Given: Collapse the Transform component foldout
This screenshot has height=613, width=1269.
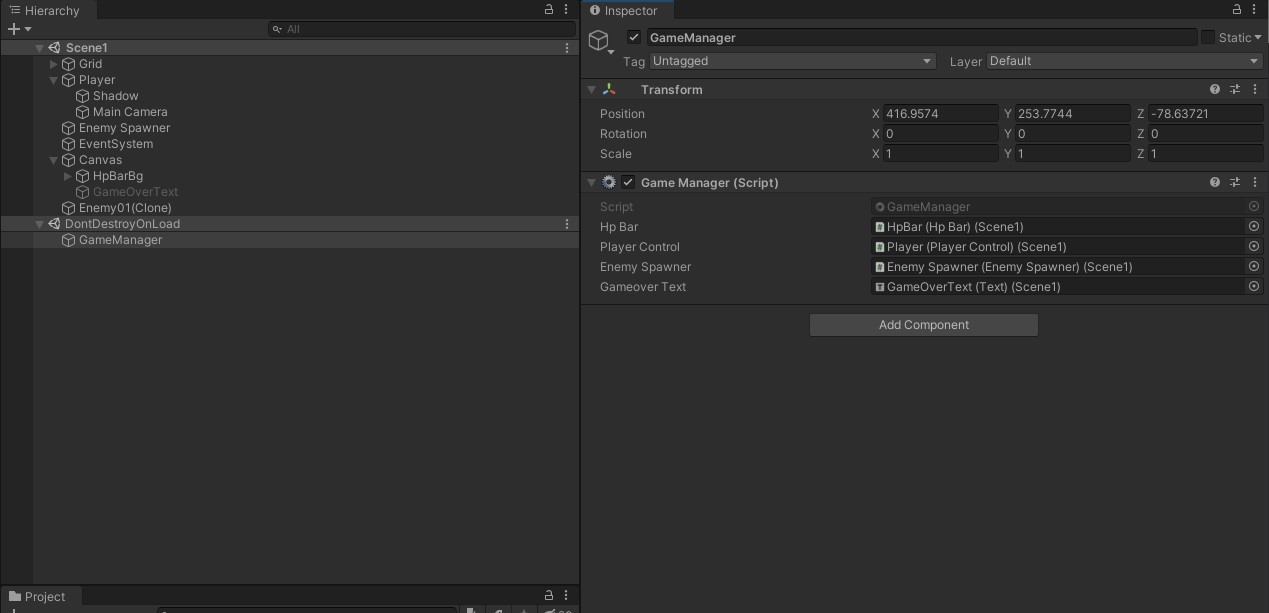Looking at the screenshot, I should pyautogui.click(x=592, y=89).
